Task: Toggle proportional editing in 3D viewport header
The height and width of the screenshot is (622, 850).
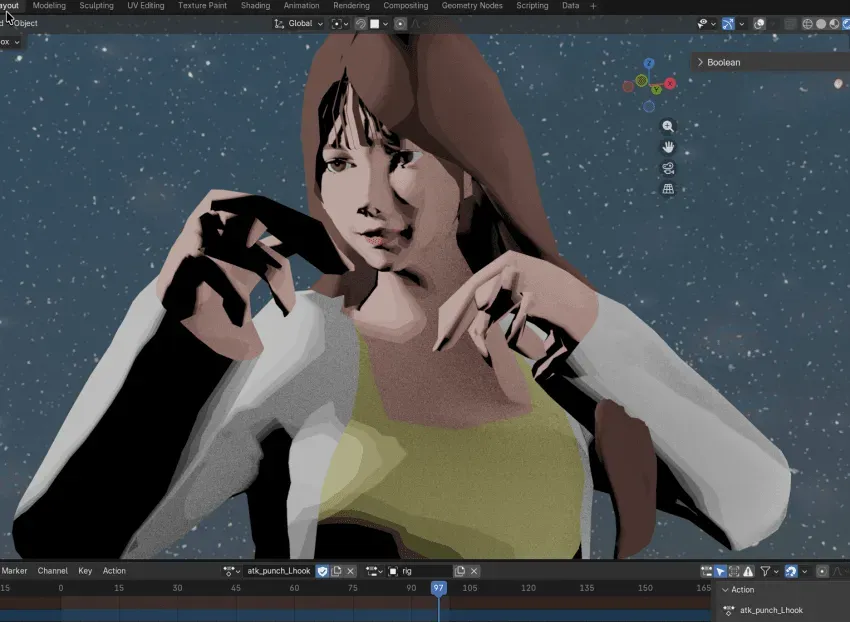Action: [x=401, y=24]
